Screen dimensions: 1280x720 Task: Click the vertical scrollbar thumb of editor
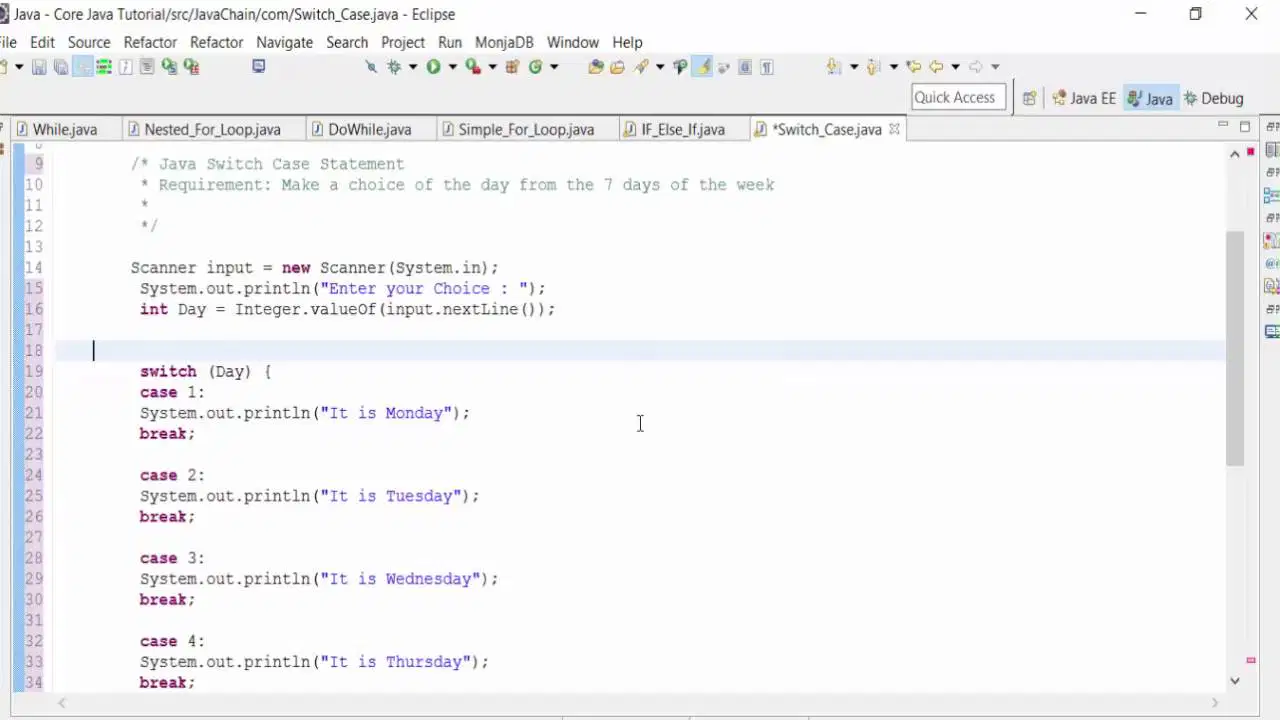coord(1235,347)
